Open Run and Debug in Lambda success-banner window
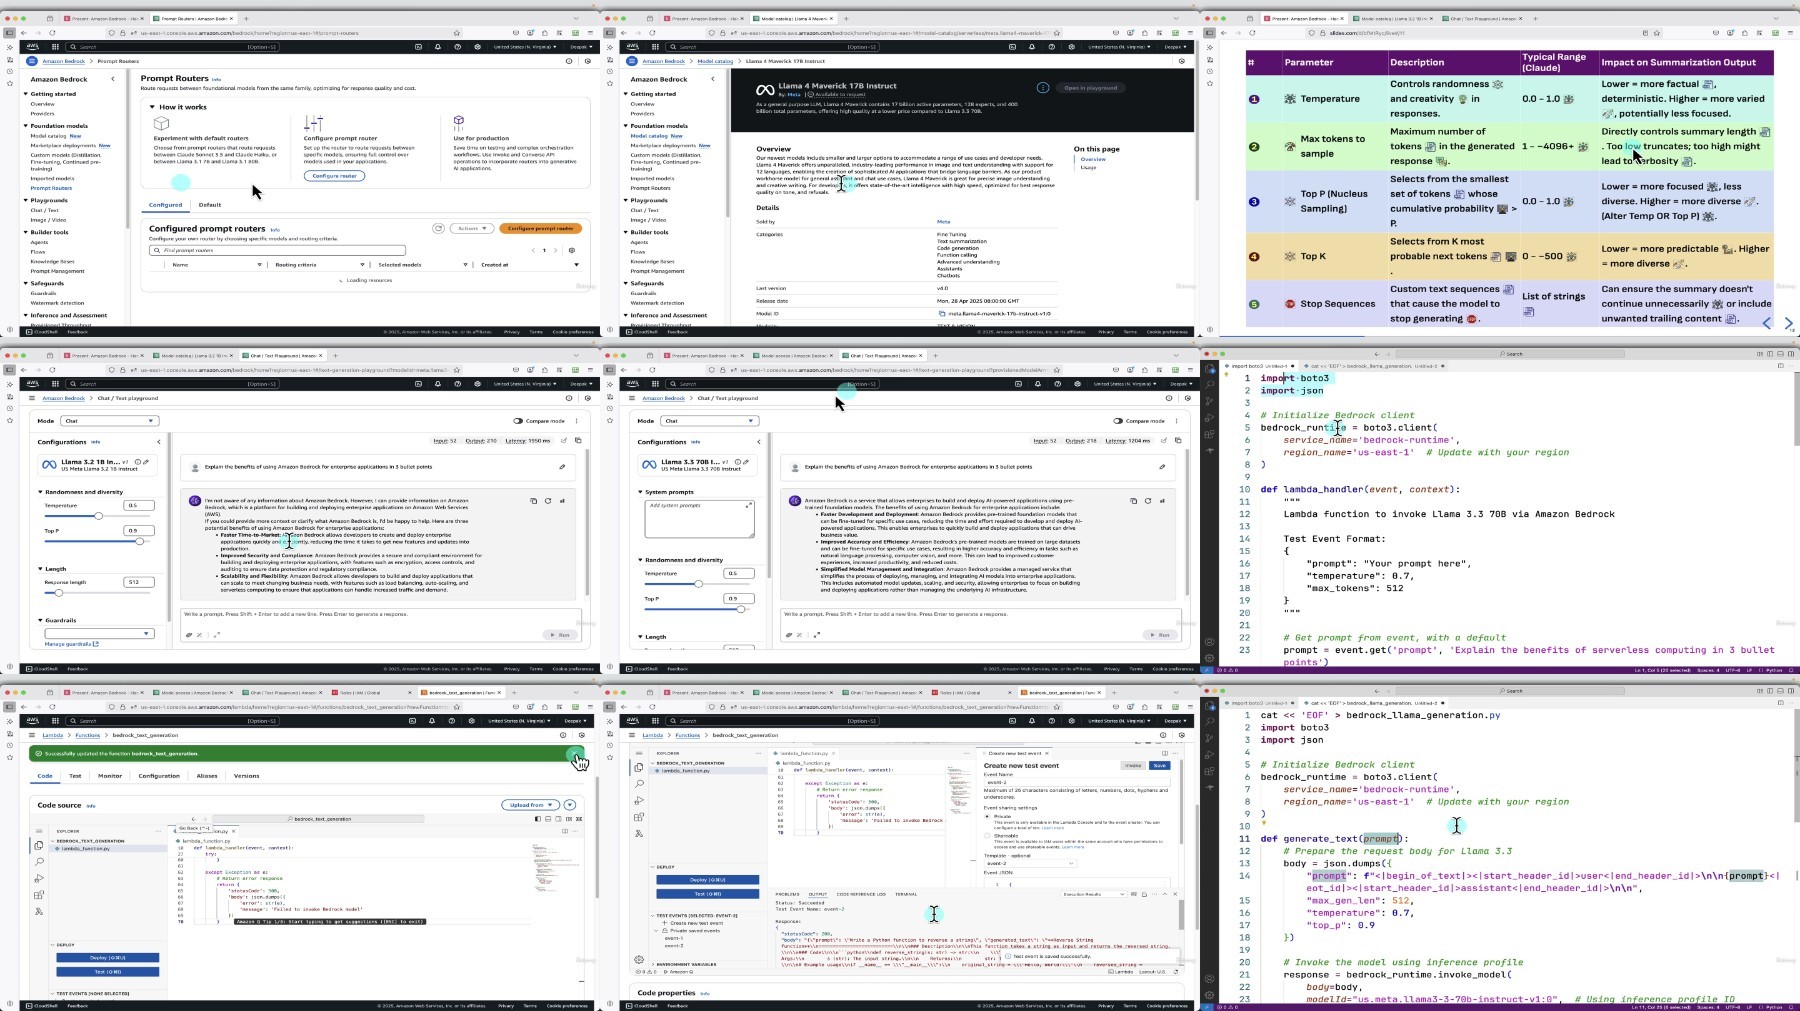This screenshot has width=1800, height=1011. pos(39,878)
